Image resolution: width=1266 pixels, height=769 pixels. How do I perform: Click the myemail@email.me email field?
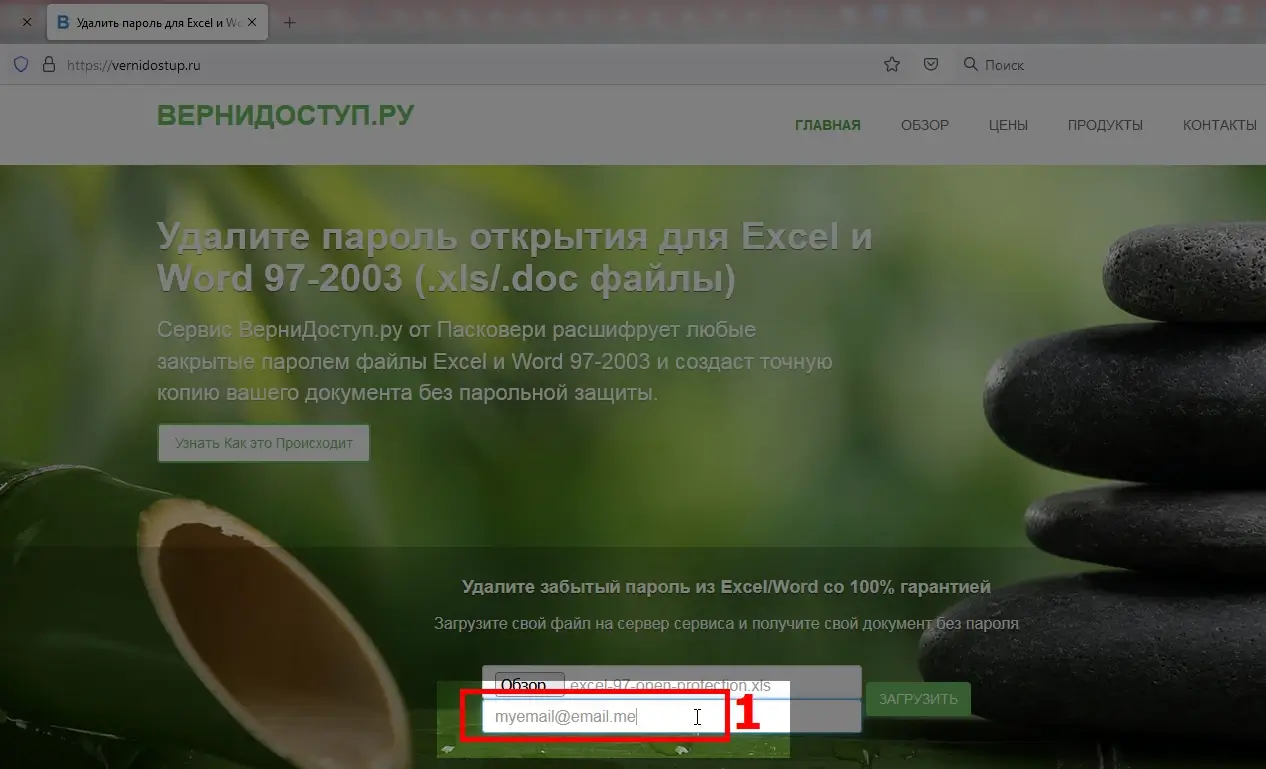(671, 716)
